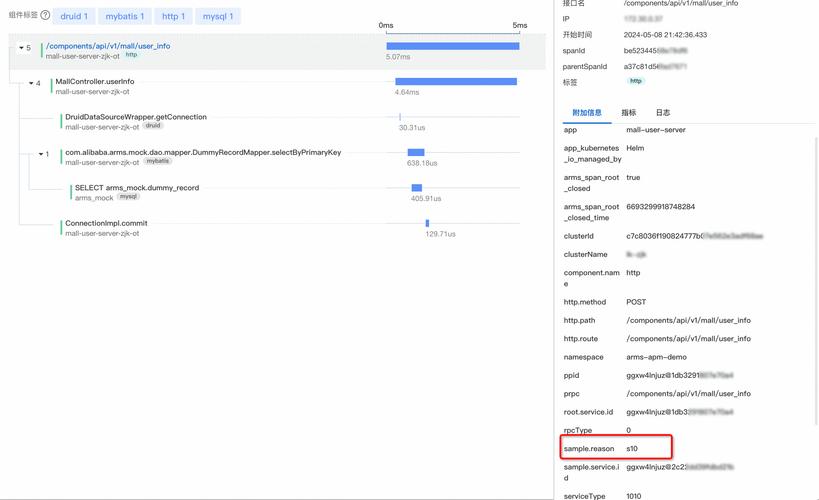Click the mysql 1 component tag
Image resolution: width=819 pixels, height=500 pixels.
(217, 17)
